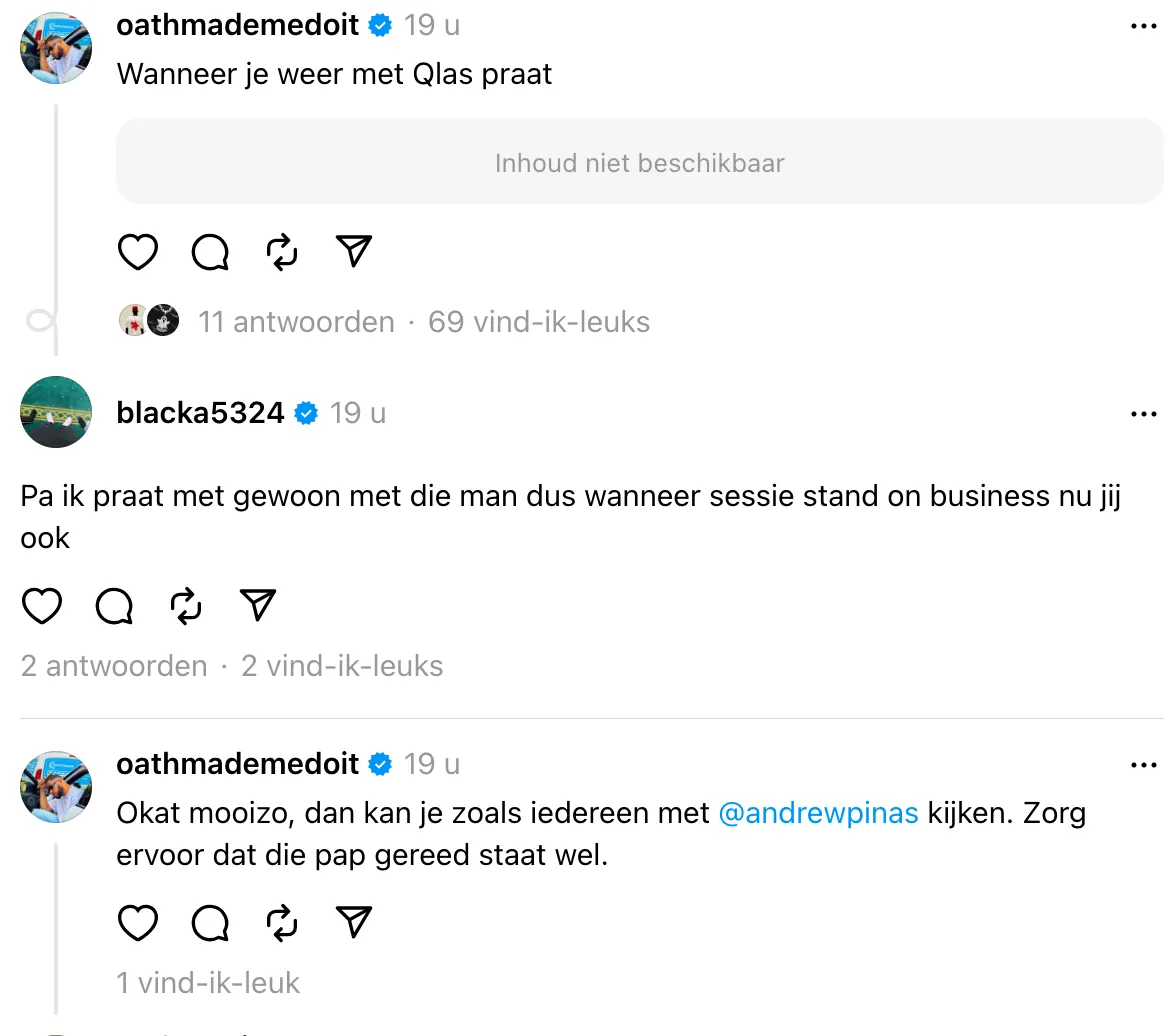This screenshot has width=1174, height=1036.
Task: Open the reply bubble on the "Okat mooizo" post
Action: [210, 922]
